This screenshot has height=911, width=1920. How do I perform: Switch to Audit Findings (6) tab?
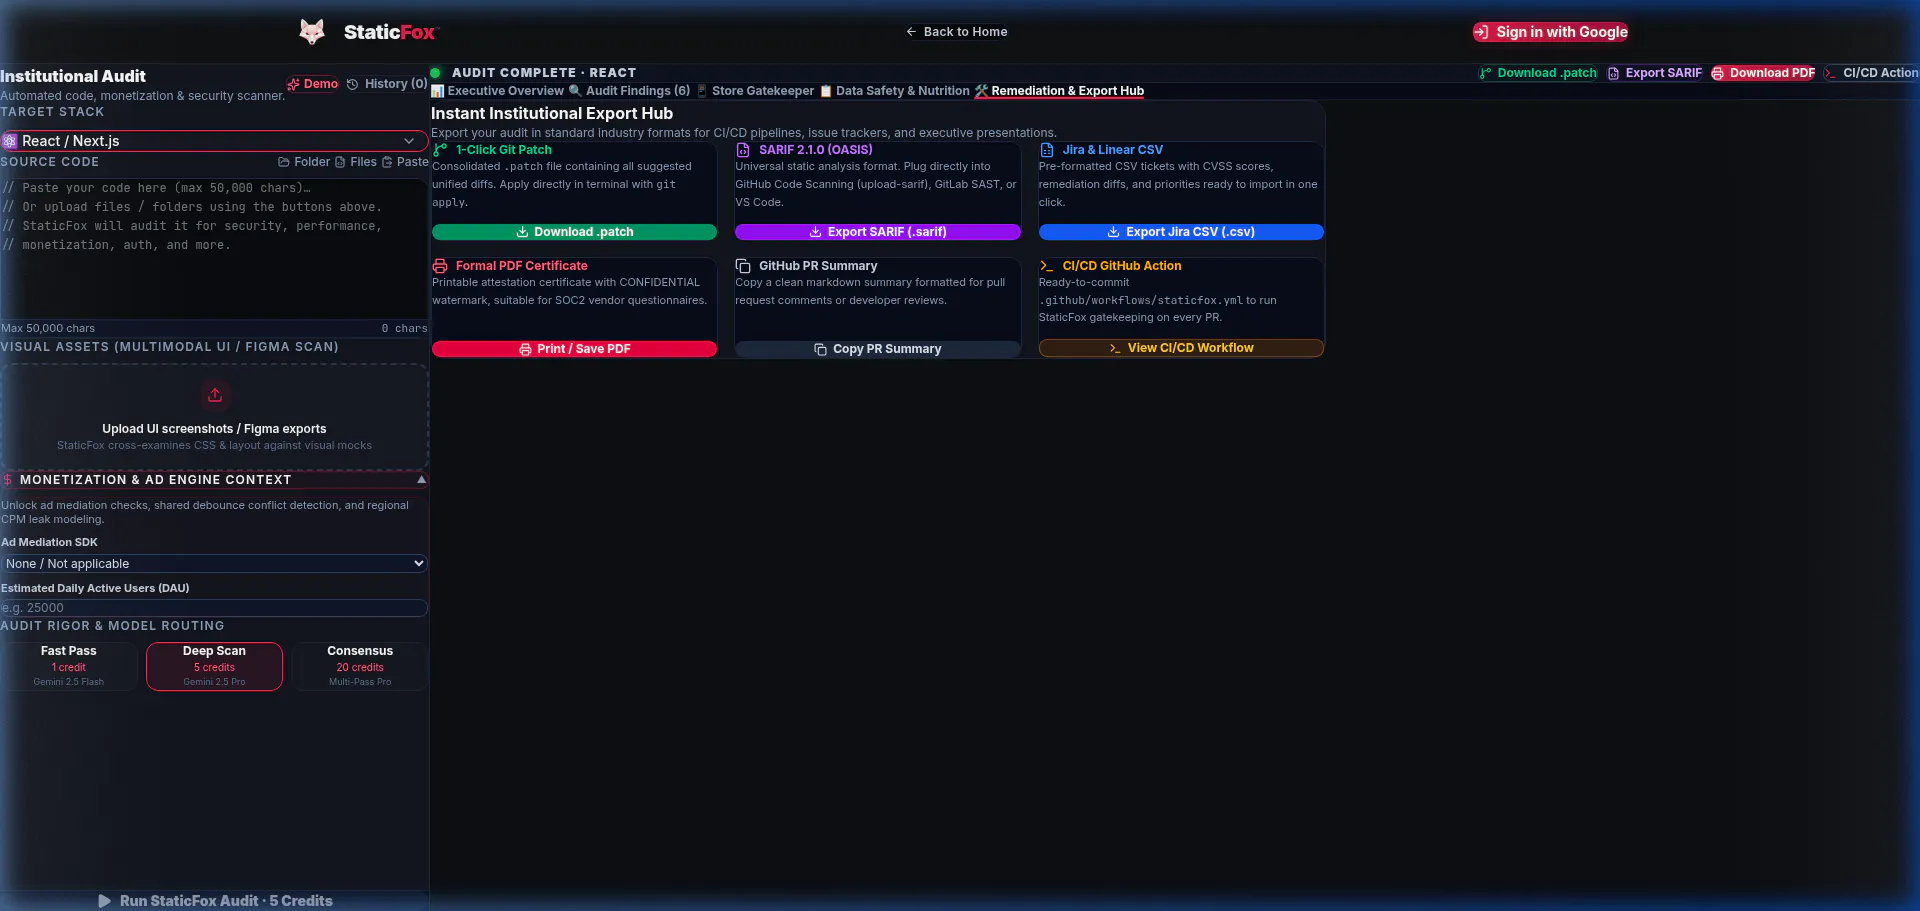[x=629, y=91]
